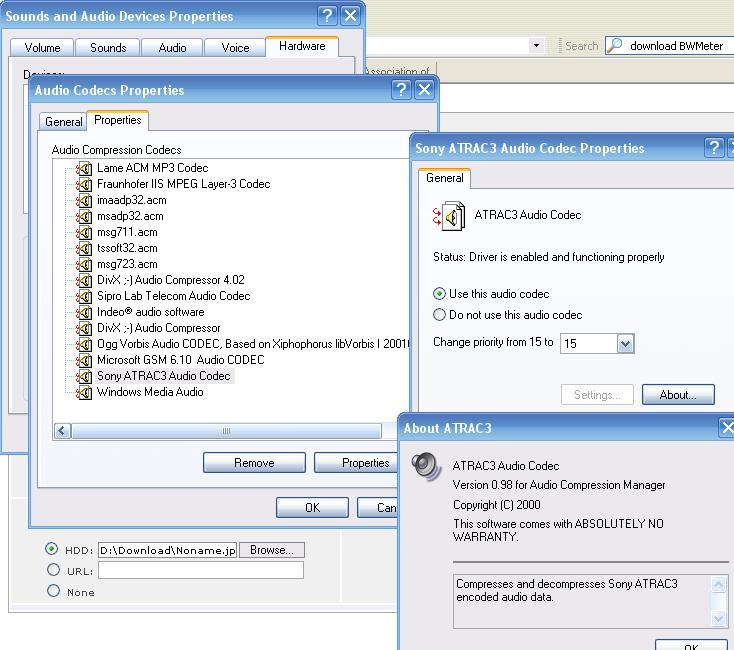Click help button of Sony ATRAC3 Properties
734x650 pixels.
[714, 148]
